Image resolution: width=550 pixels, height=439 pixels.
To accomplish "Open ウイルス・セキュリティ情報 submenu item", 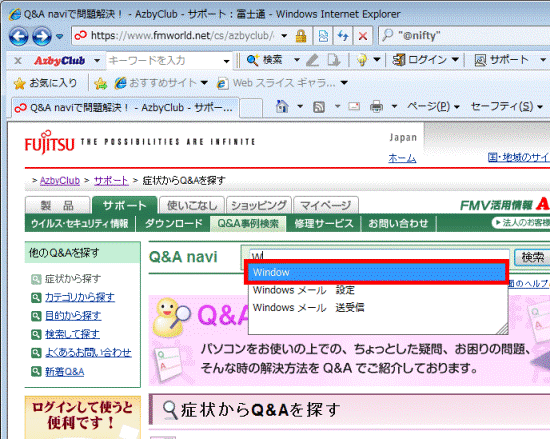I will coord(80,223).
